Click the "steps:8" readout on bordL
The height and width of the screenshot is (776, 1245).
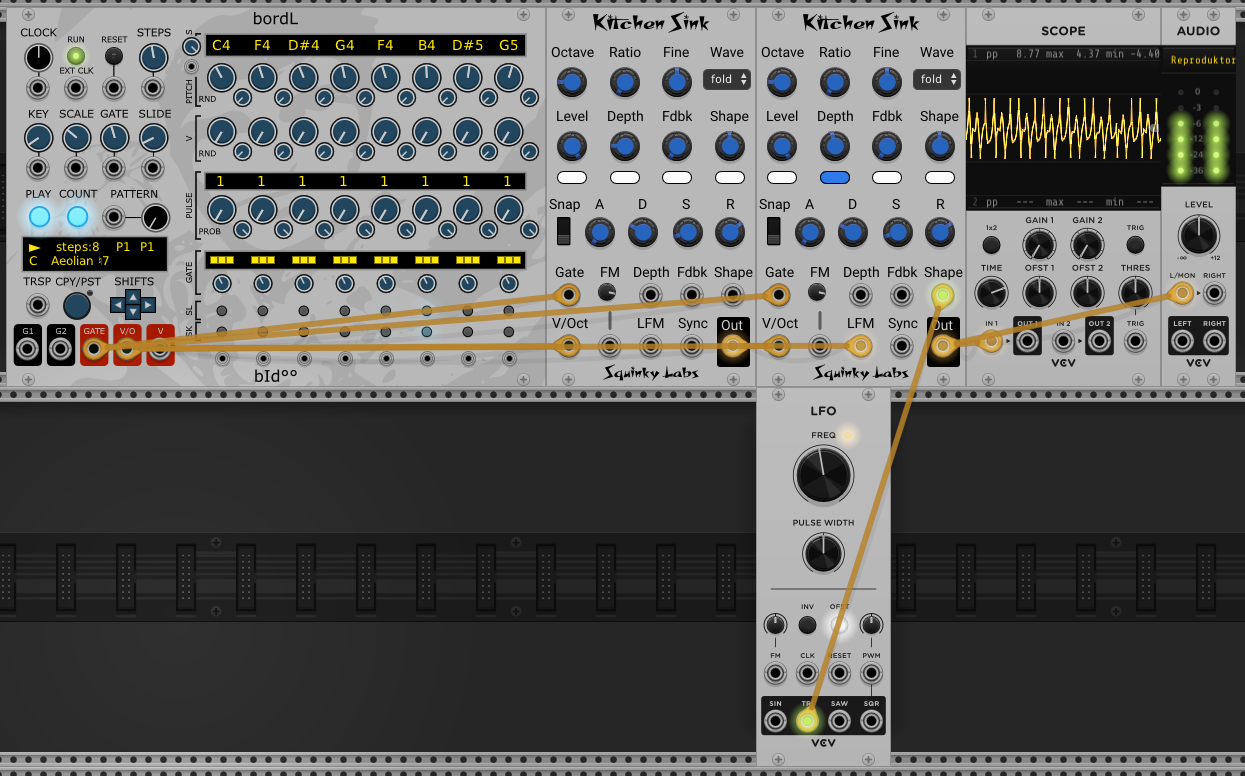[77, 246]
